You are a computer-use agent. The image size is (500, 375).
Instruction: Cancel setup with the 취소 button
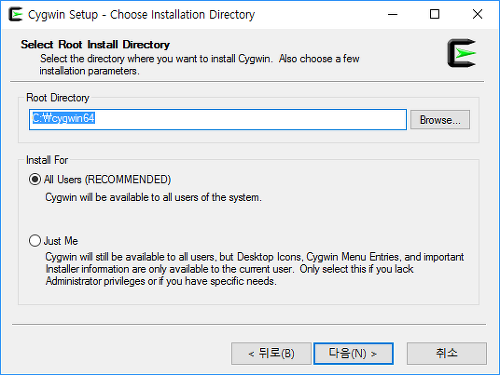(447, 353)
